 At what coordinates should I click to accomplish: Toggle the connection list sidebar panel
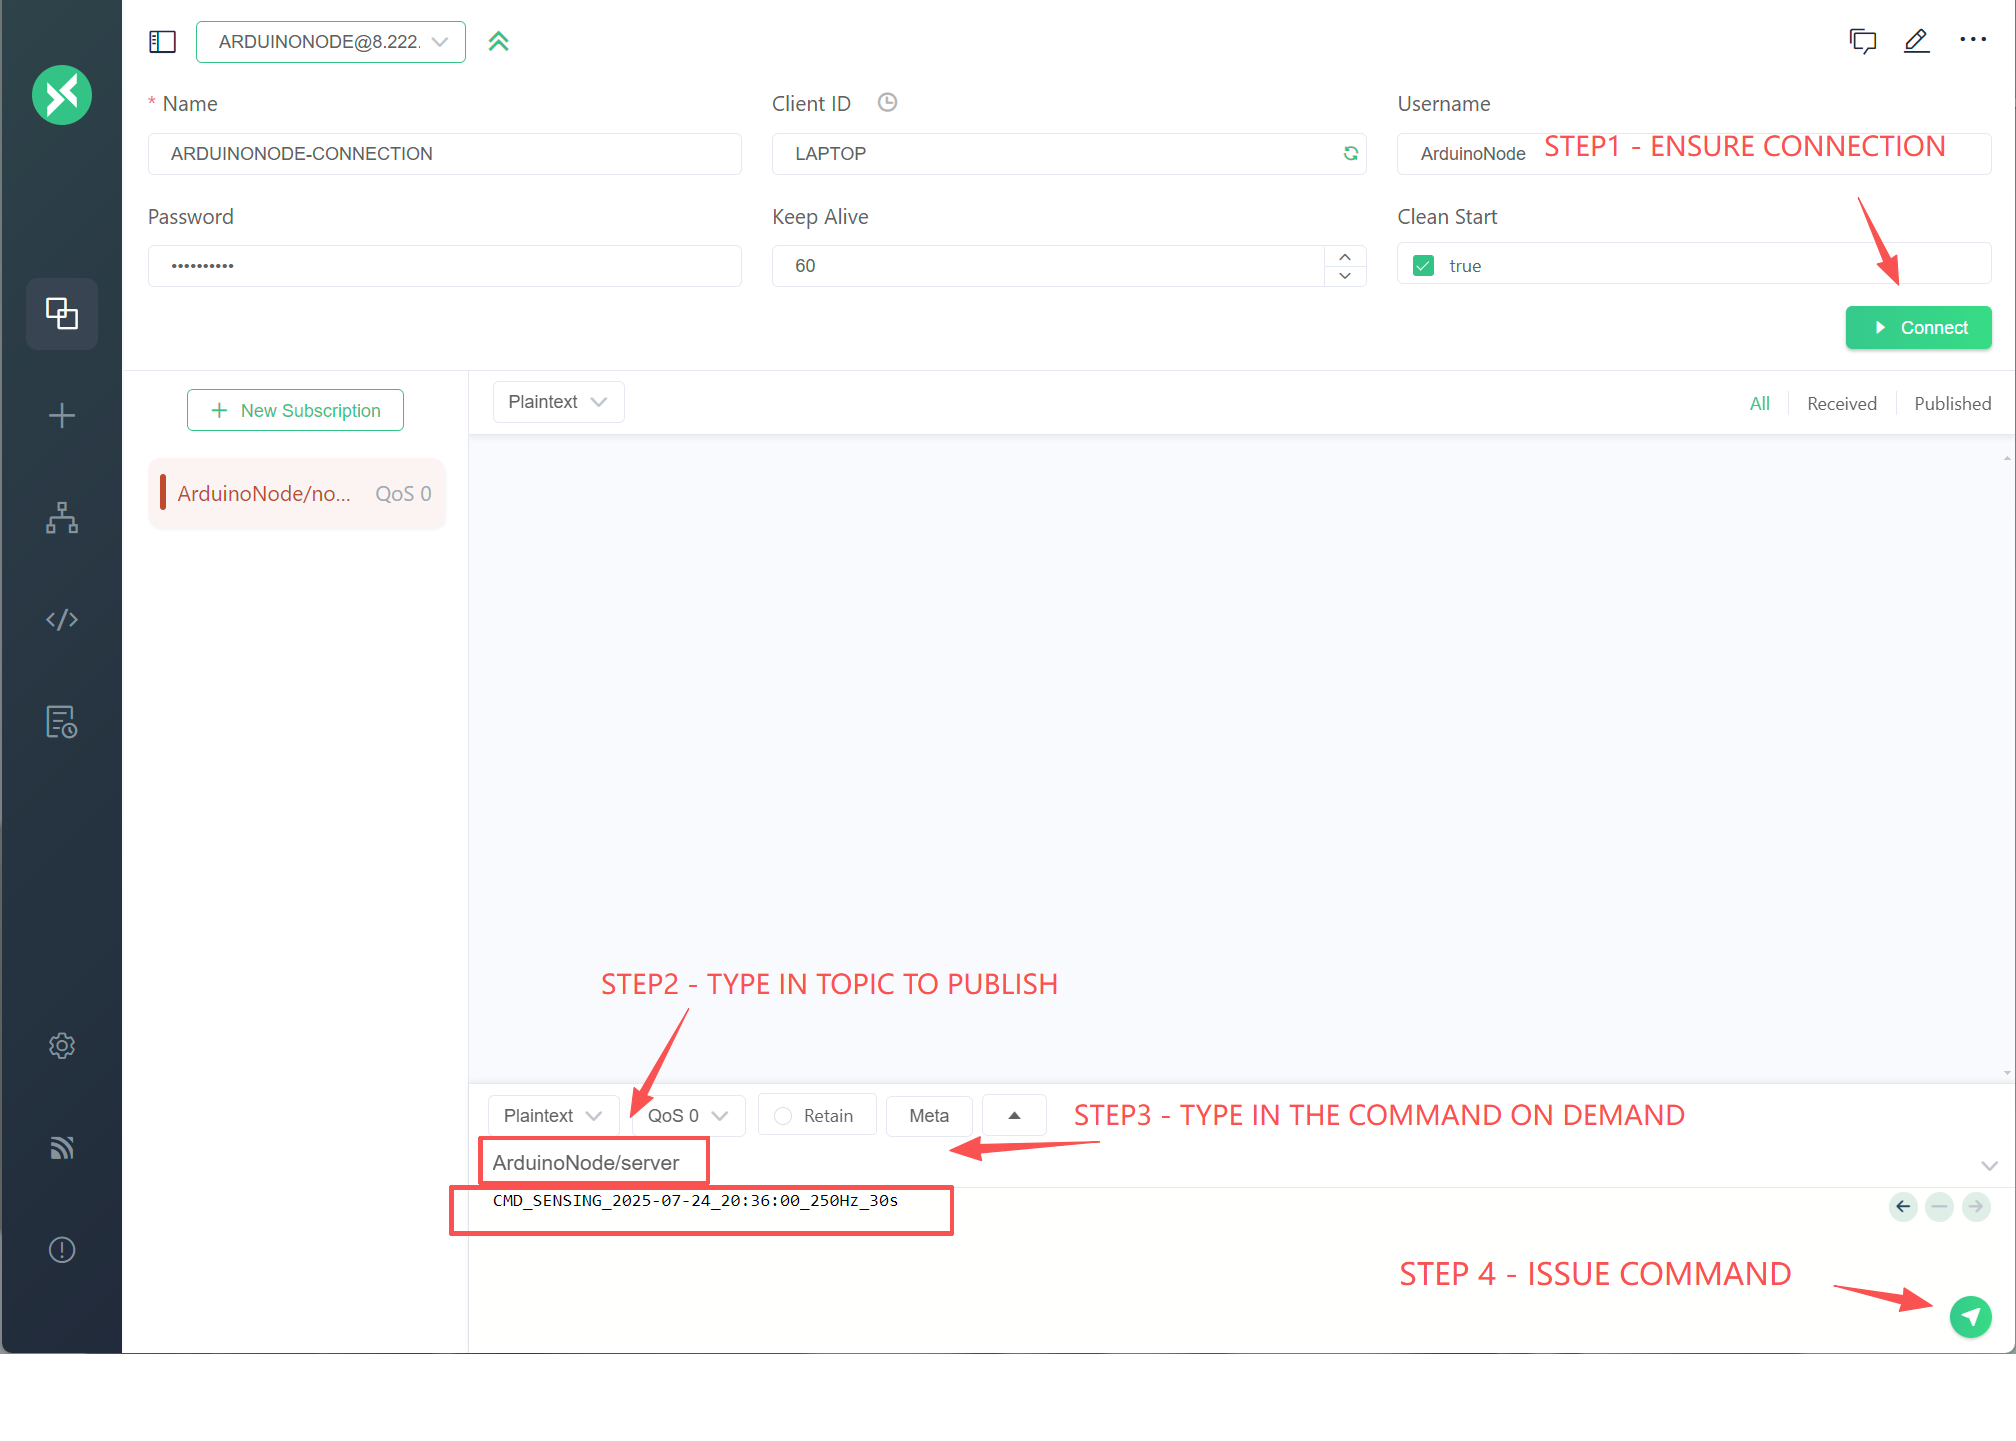pyautogui.click(x=162, y=41)
